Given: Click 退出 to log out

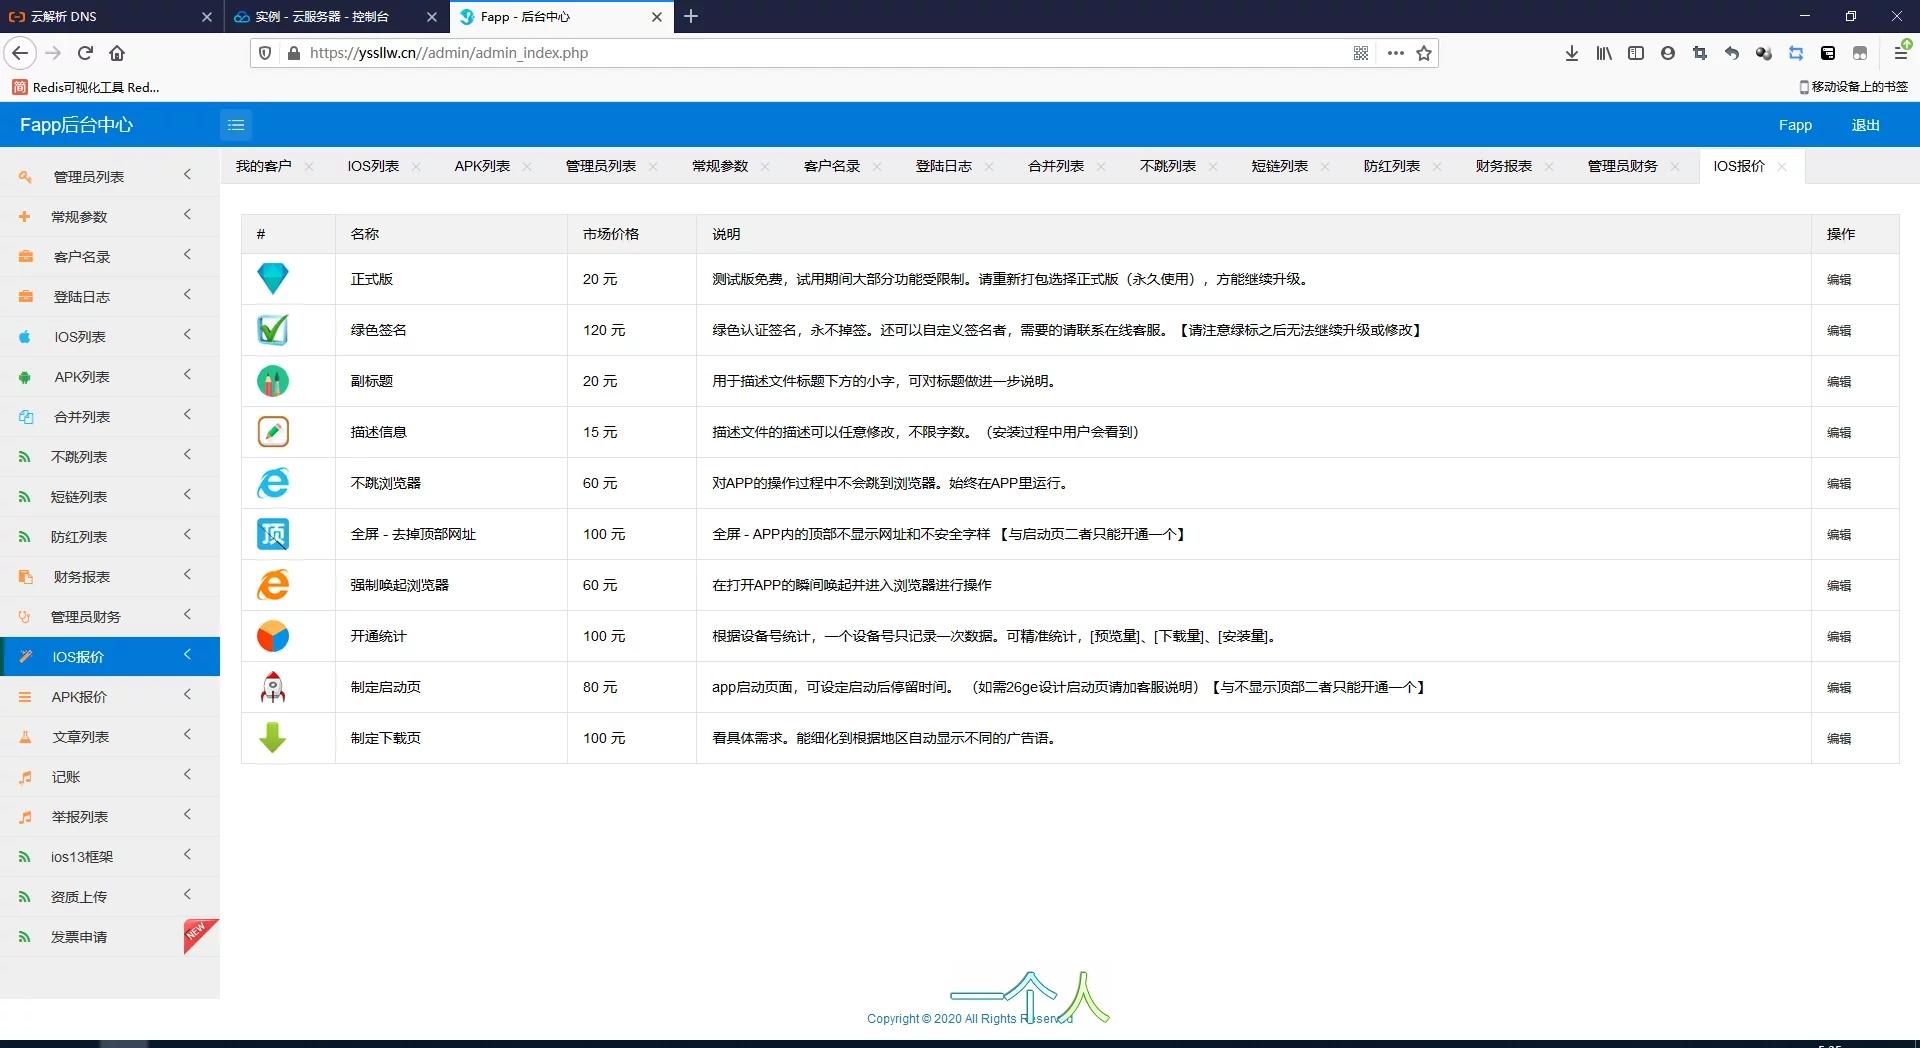Looking at the screenshot, I should [1865, 125].
